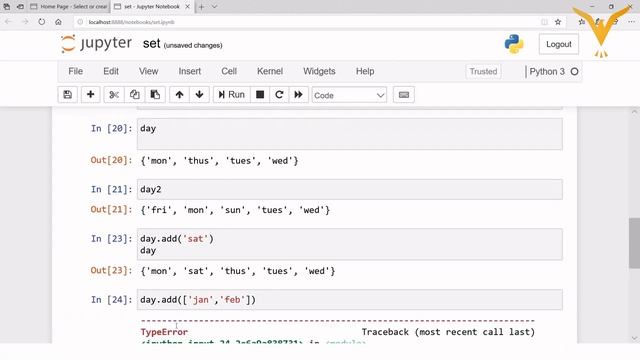
Task: Open the Help menu
Action: point(365,71)
